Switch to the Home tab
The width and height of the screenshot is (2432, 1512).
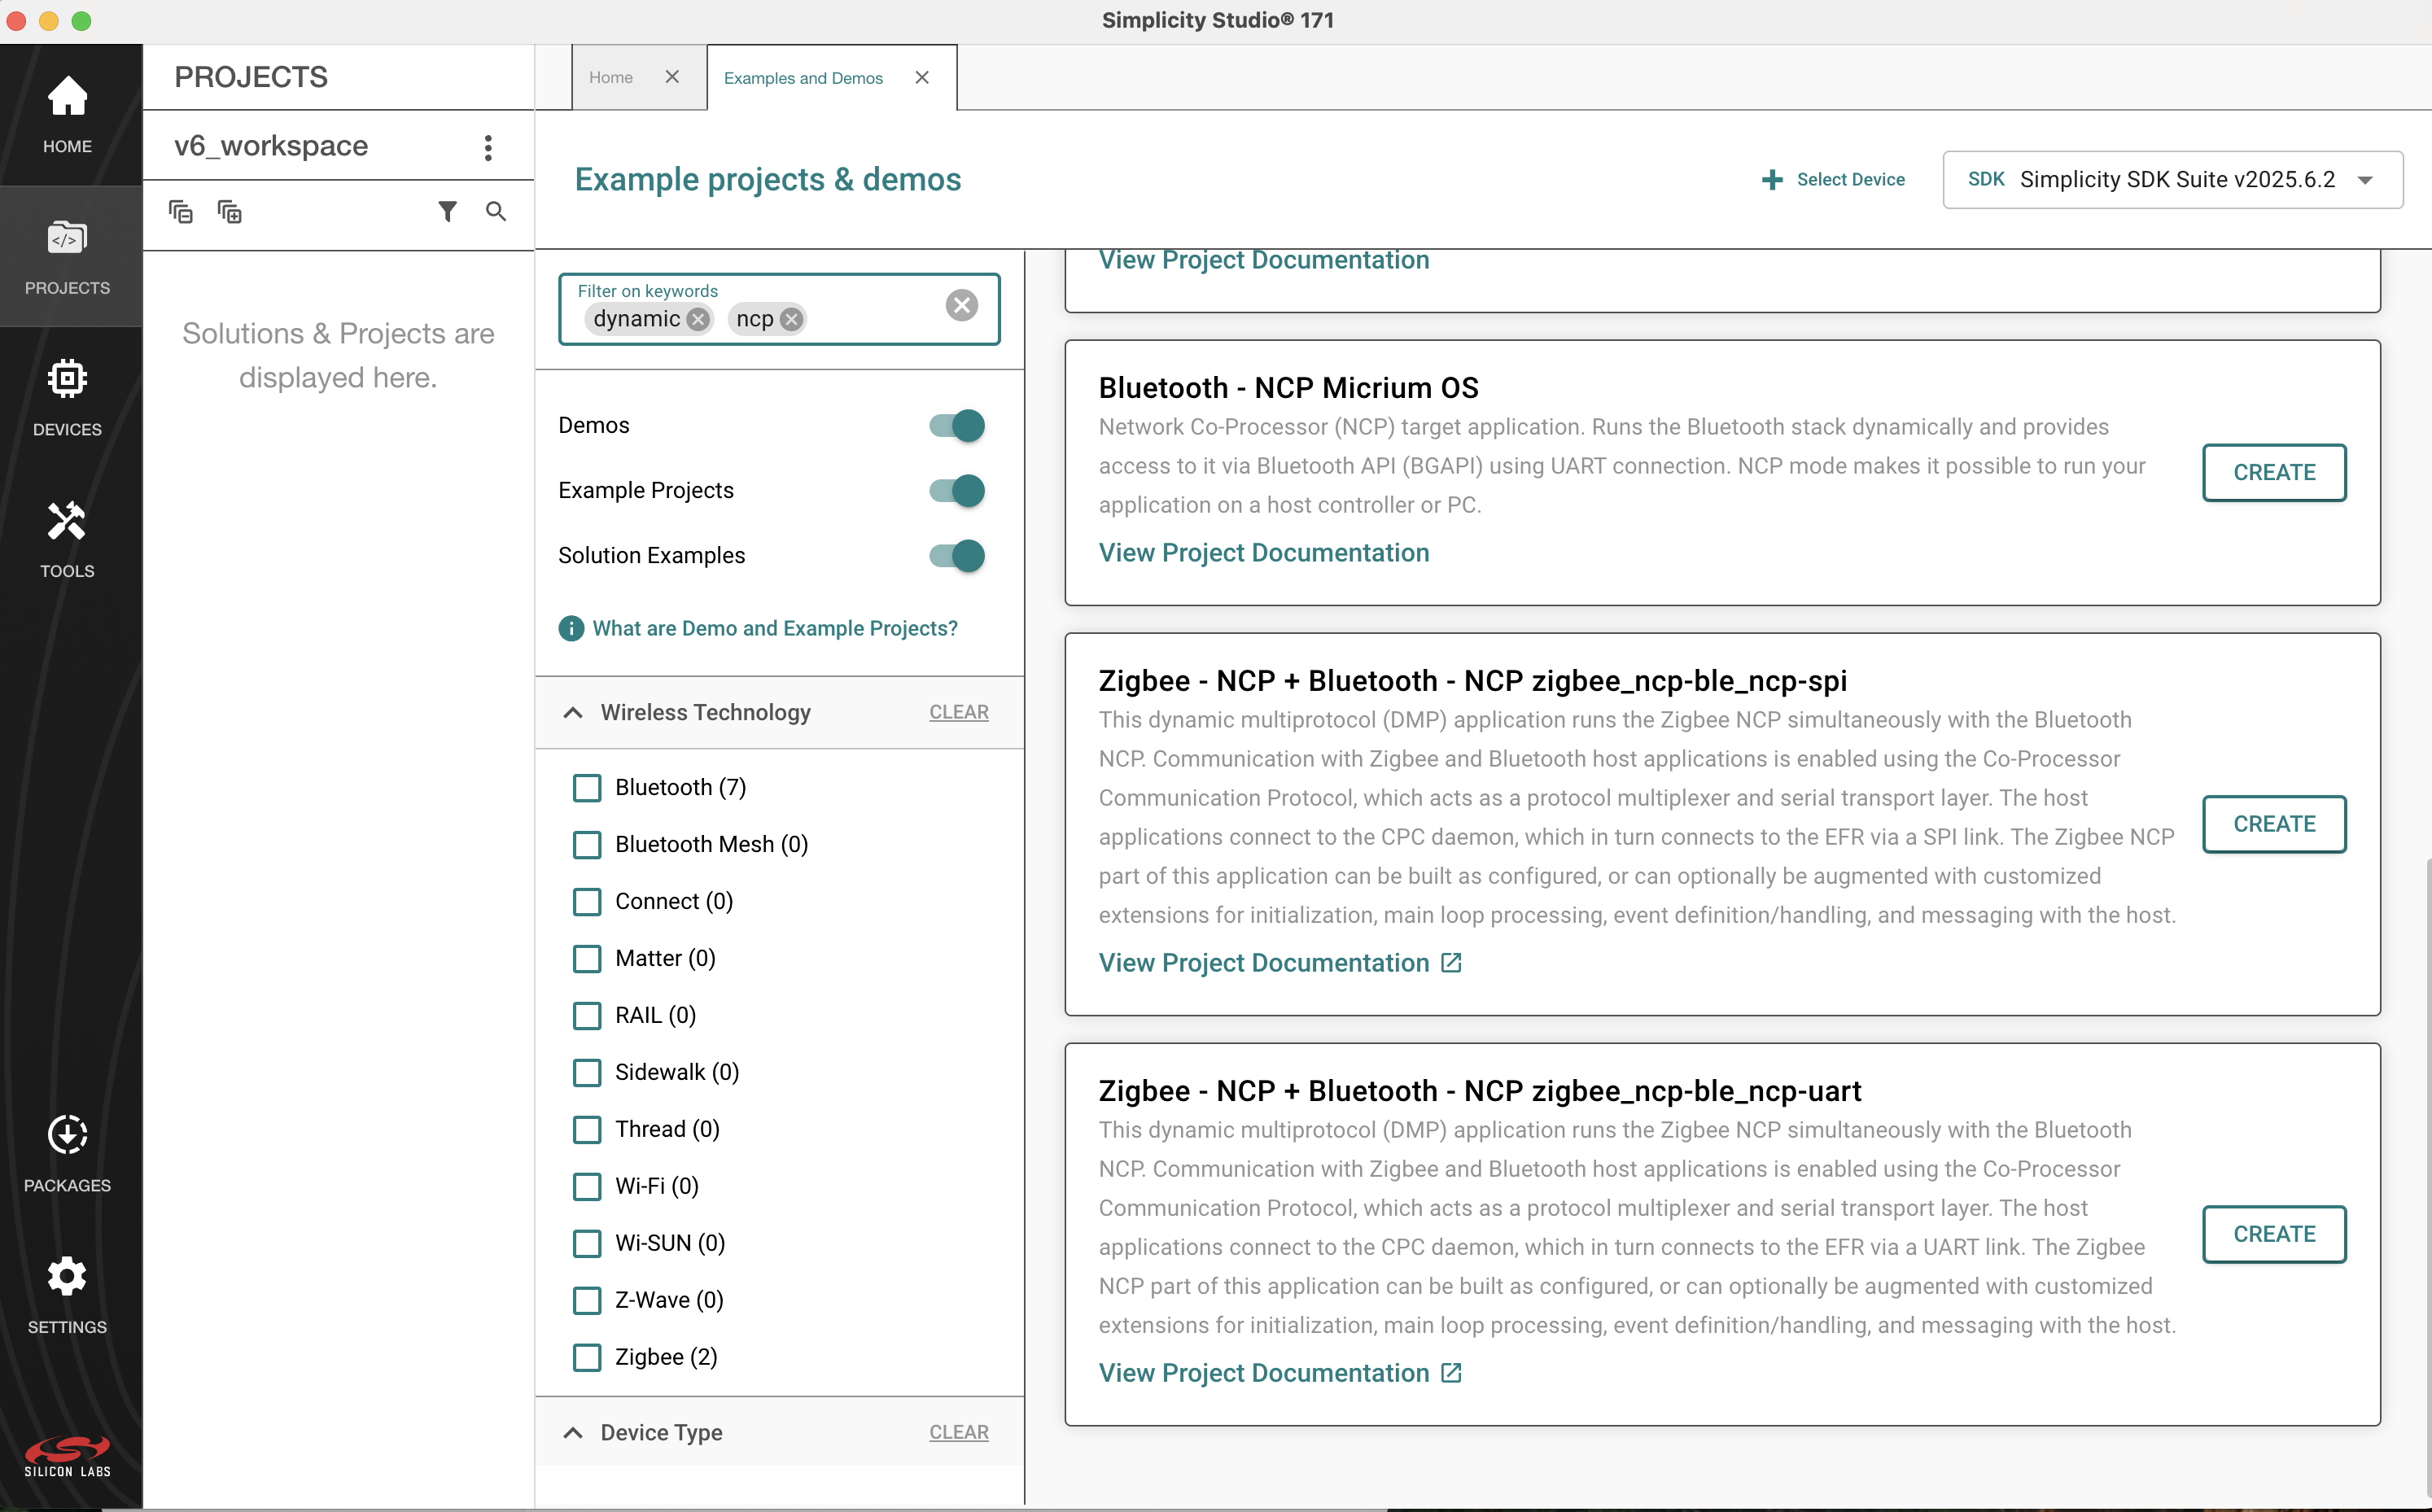611,77
